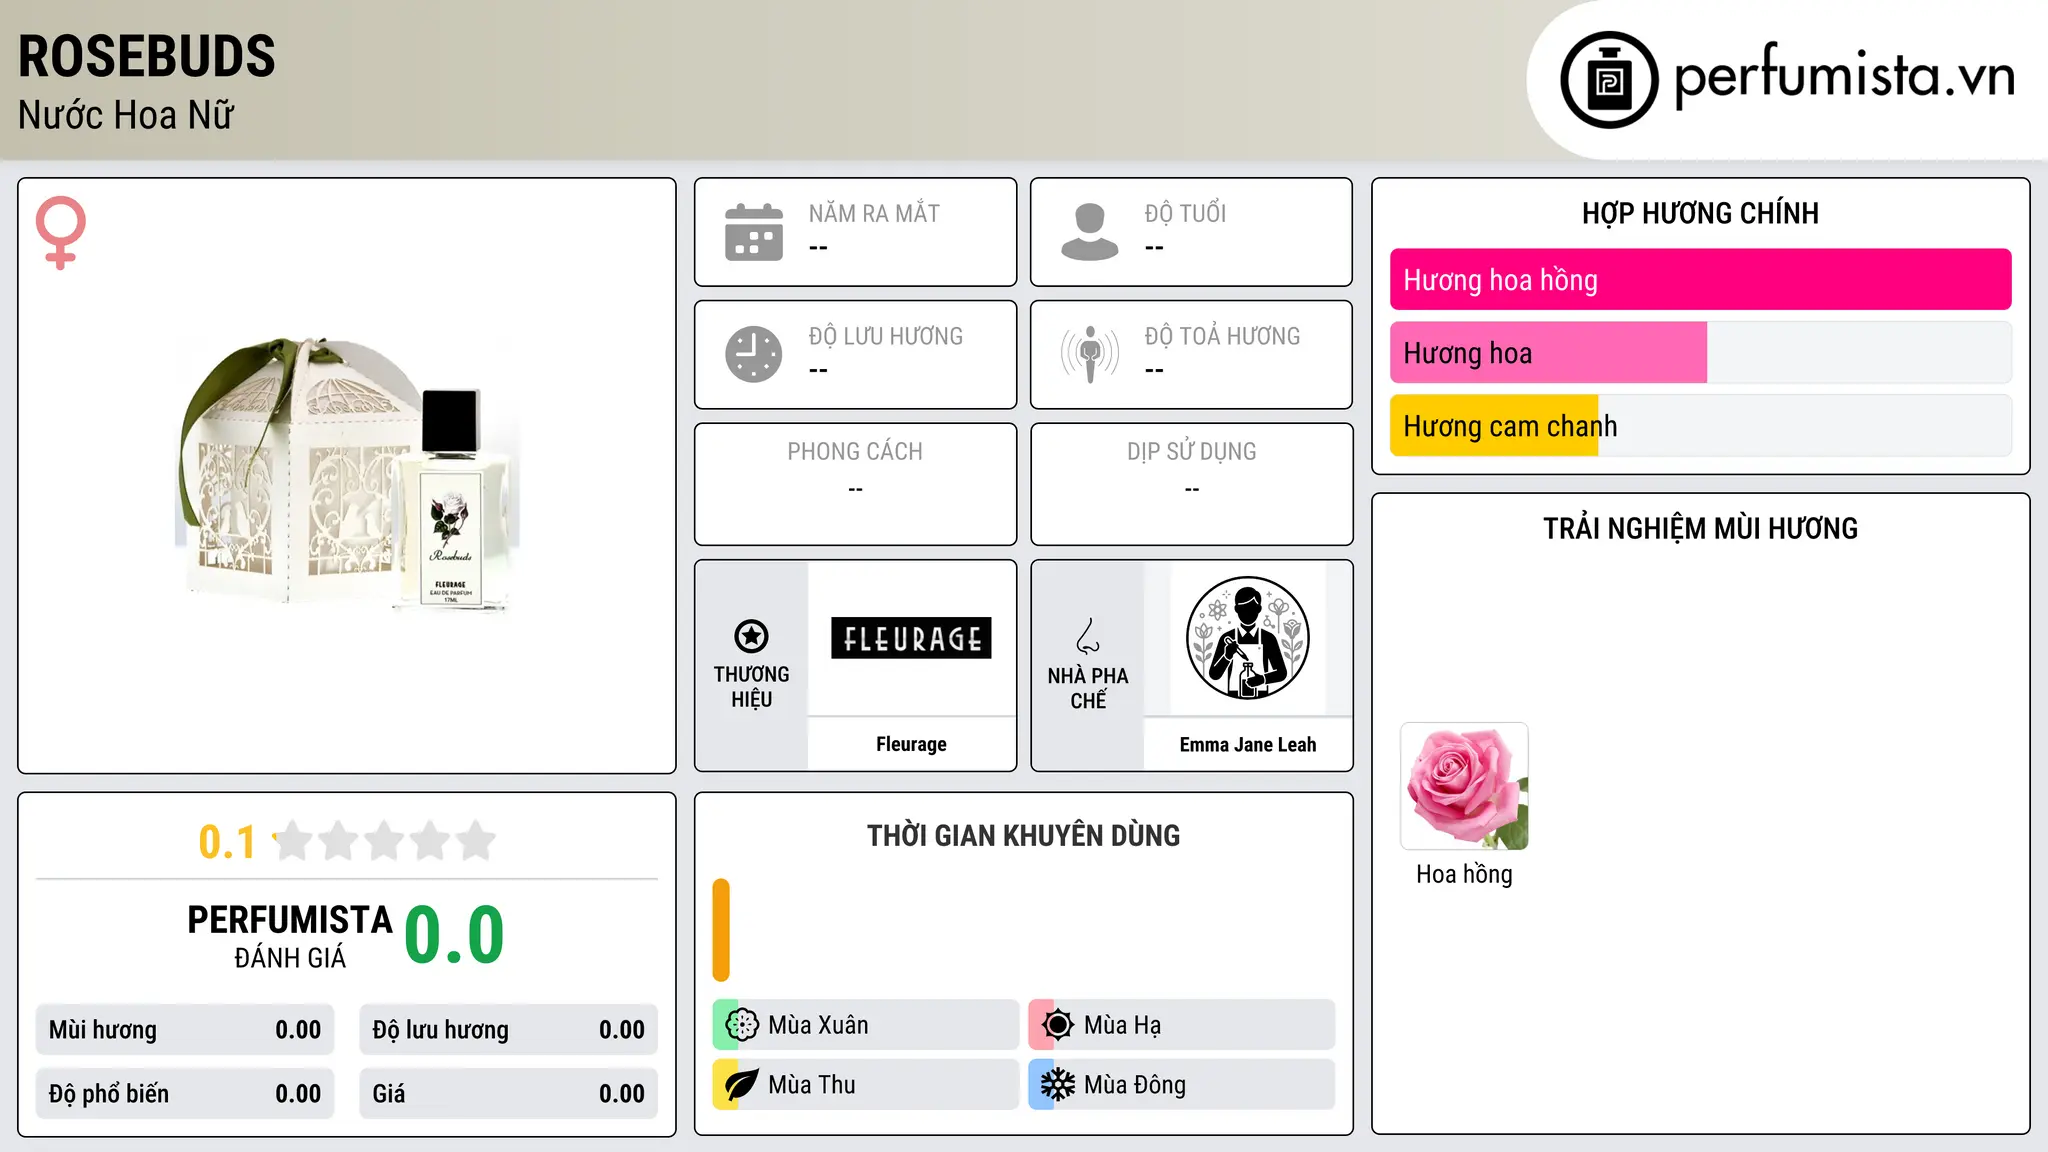Click the perfumista.vn perfume bottle logo icon
Screen dimensions: 2048x1152
[x=1609, y=80]
